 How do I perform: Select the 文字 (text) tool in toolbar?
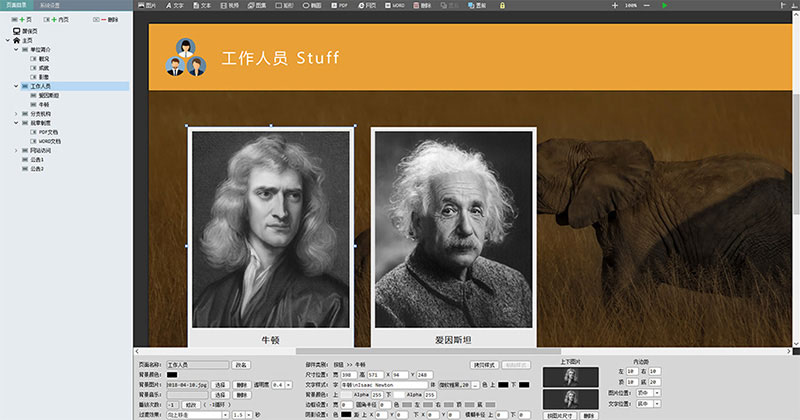tap(174, 5)
